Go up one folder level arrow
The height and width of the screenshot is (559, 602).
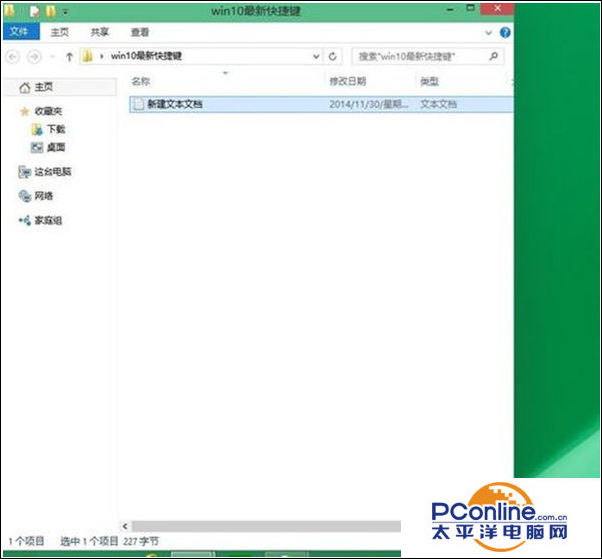pos(69,57)
